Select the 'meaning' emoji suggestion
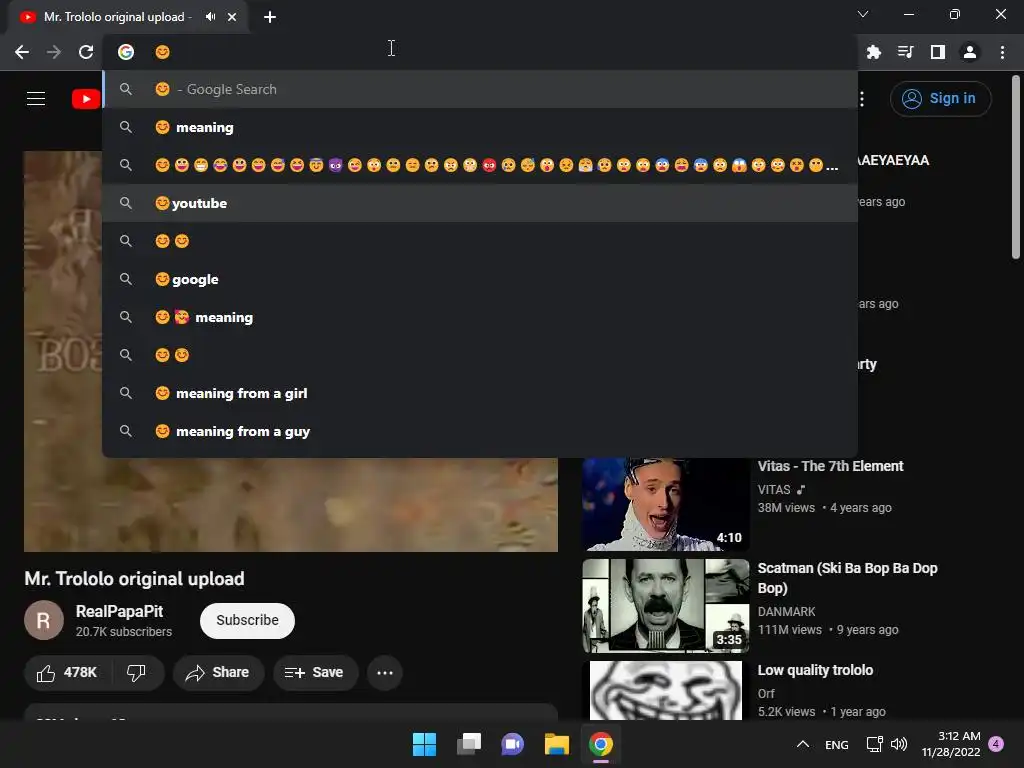The image size is (1024, 768). tap(480, 127)
